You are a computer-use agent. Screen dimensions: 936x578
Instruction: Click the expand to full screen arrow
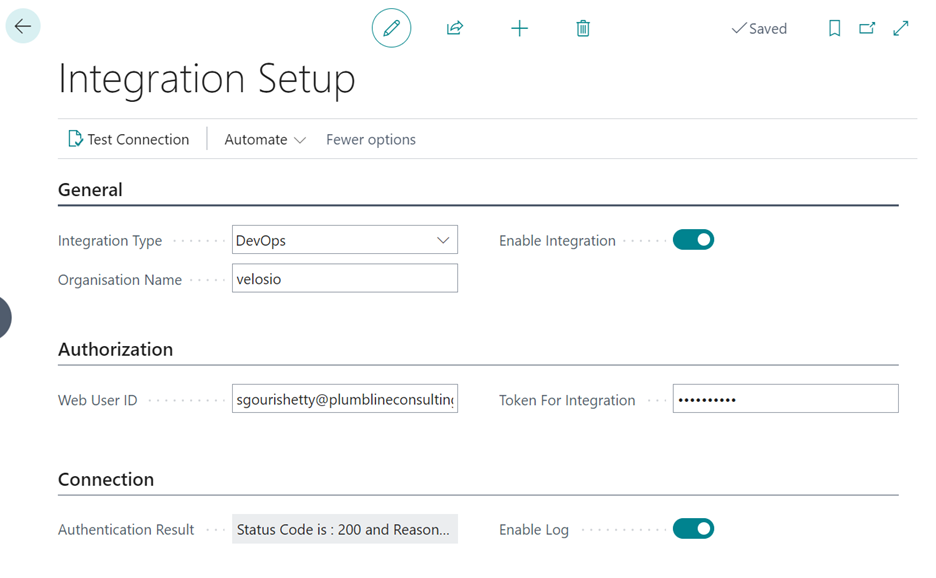pyautogui.click(x=900, y=28)
